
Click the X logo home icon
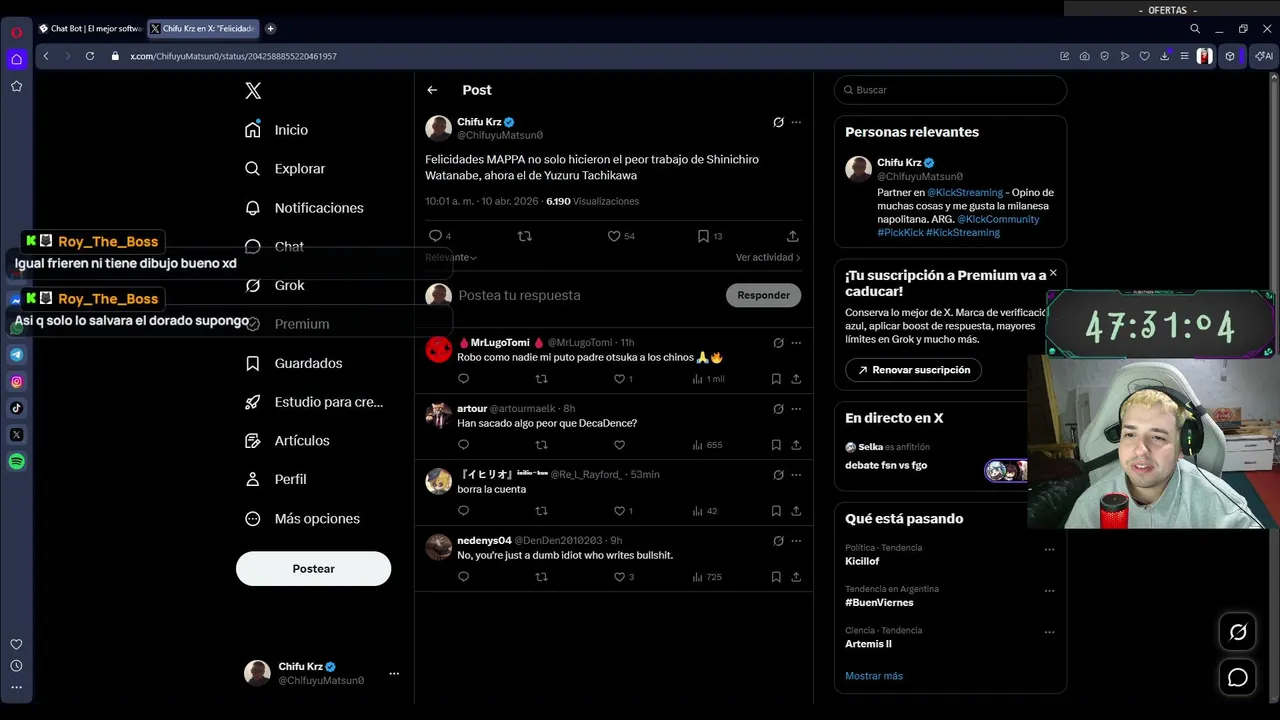tap(253, 91)
